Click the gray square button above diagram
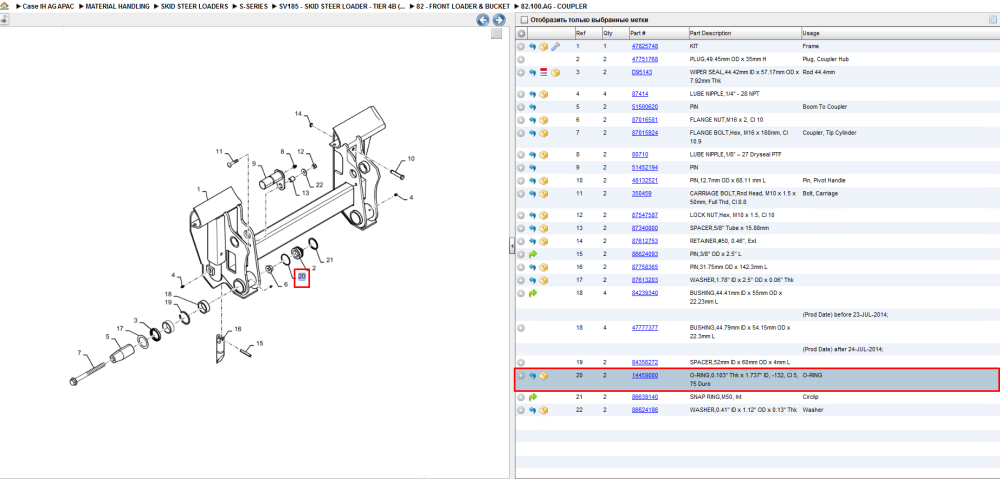The image size is (1000, 479). 496,34
